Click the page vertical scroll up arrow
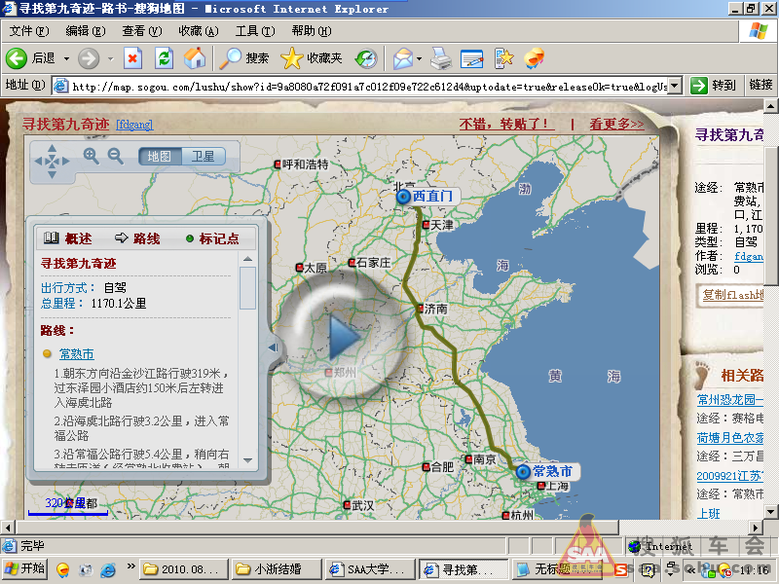The width and height of the screenshot is (779, 584). click(x=771, y=106)
